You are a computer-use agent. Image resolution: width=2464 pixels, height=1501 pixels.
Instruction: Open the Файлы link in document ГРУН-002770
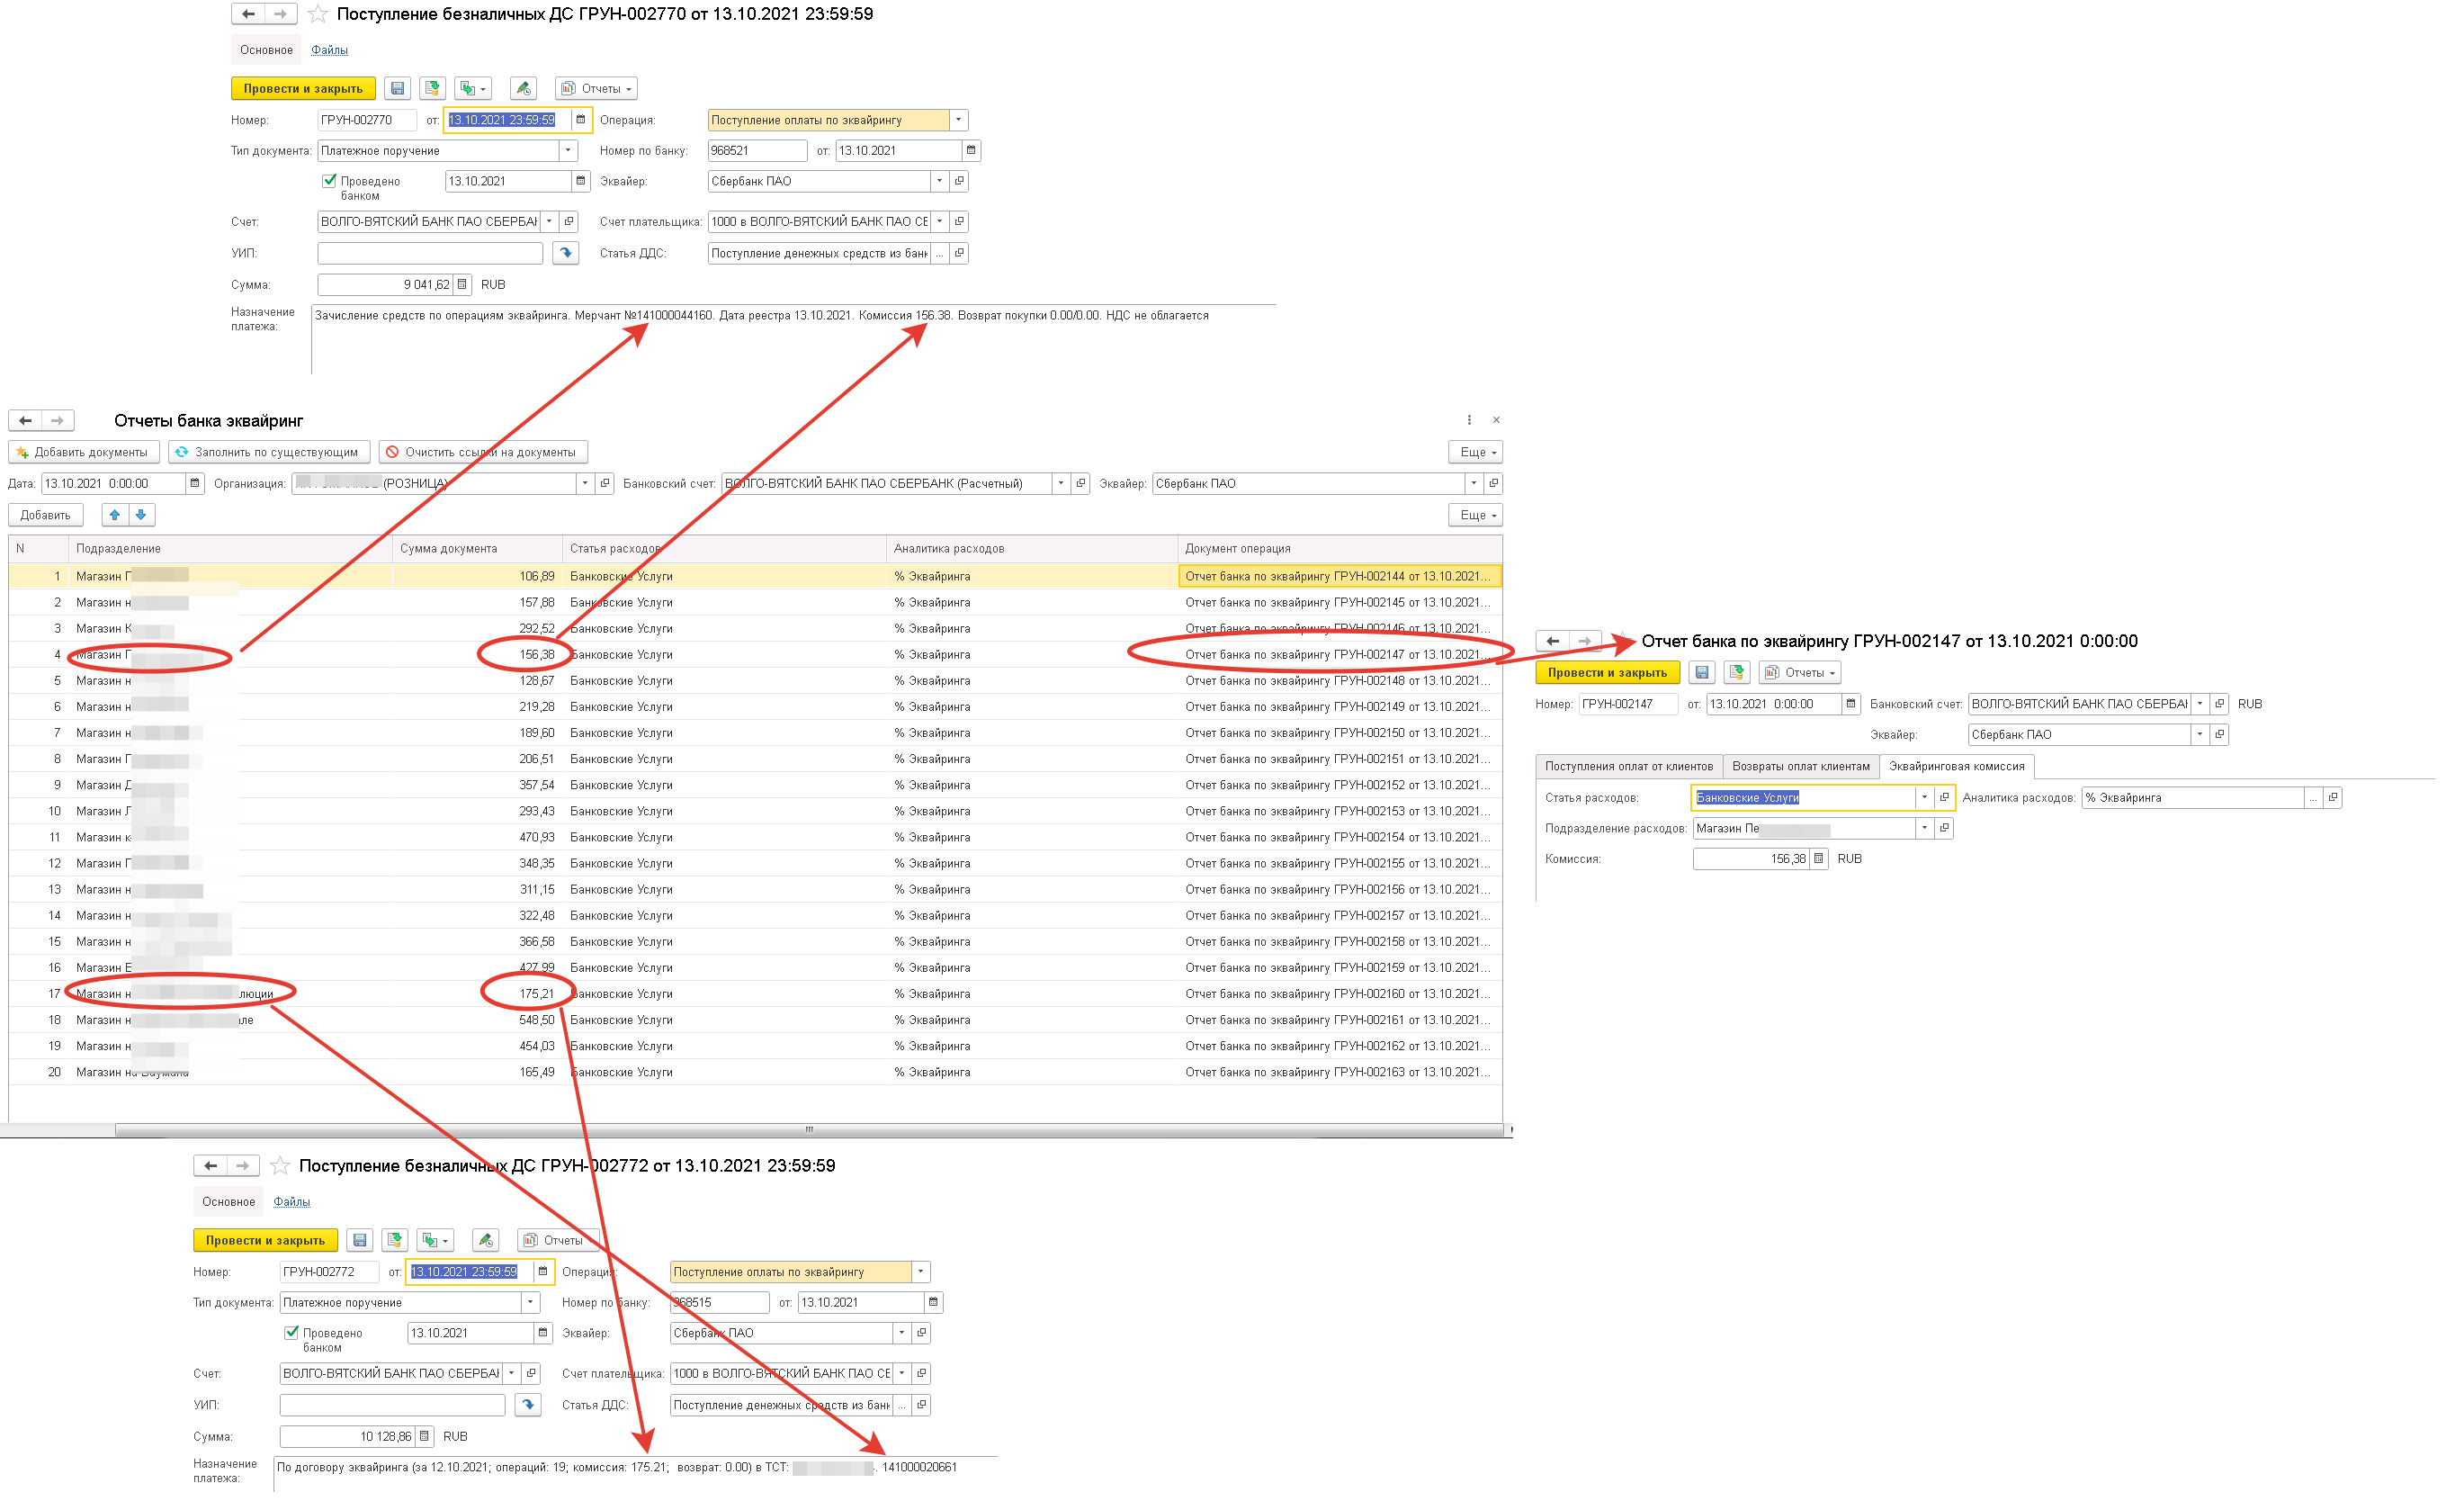[329, 50]
